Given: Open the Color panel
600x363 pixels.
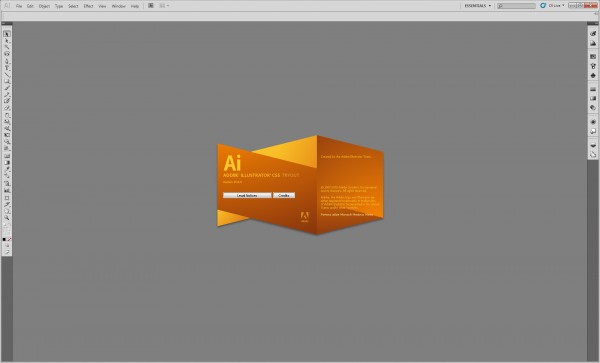Looking at the screenshot, I should click(593, 33).
